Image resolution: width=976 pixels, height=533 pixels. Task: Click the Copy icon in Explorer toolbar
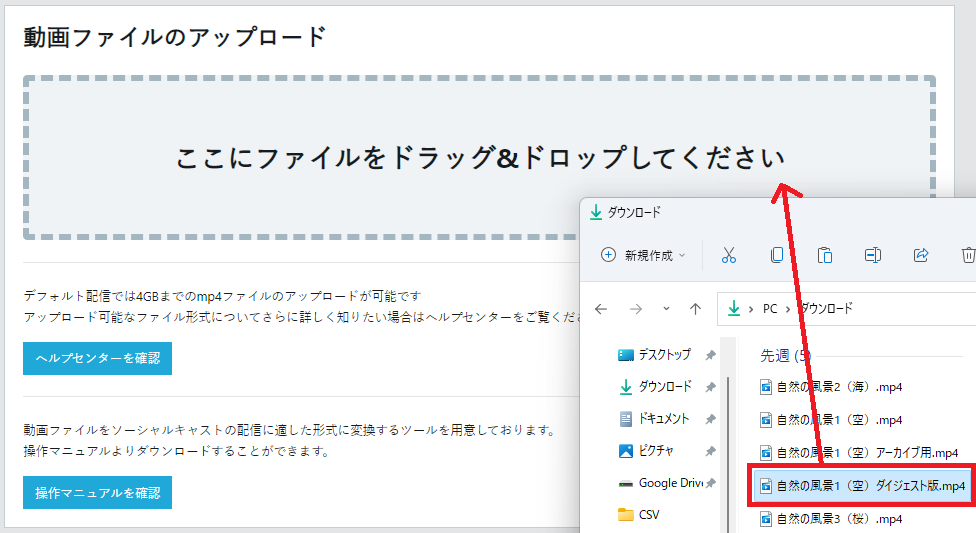point(777,255)
